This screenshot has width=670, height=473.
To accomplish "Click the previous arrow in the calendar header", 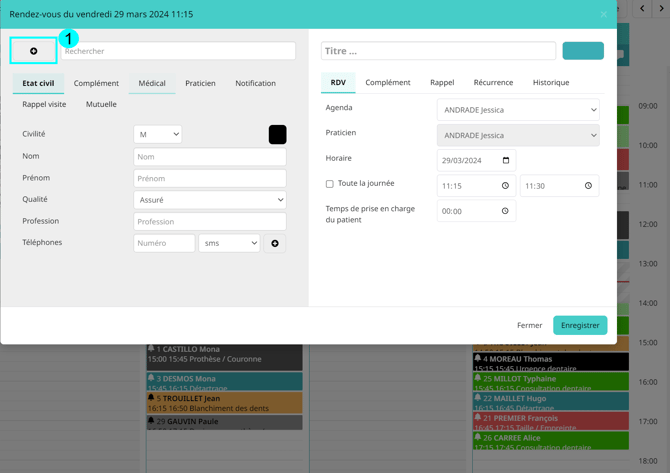I will (x=642, y=9).
